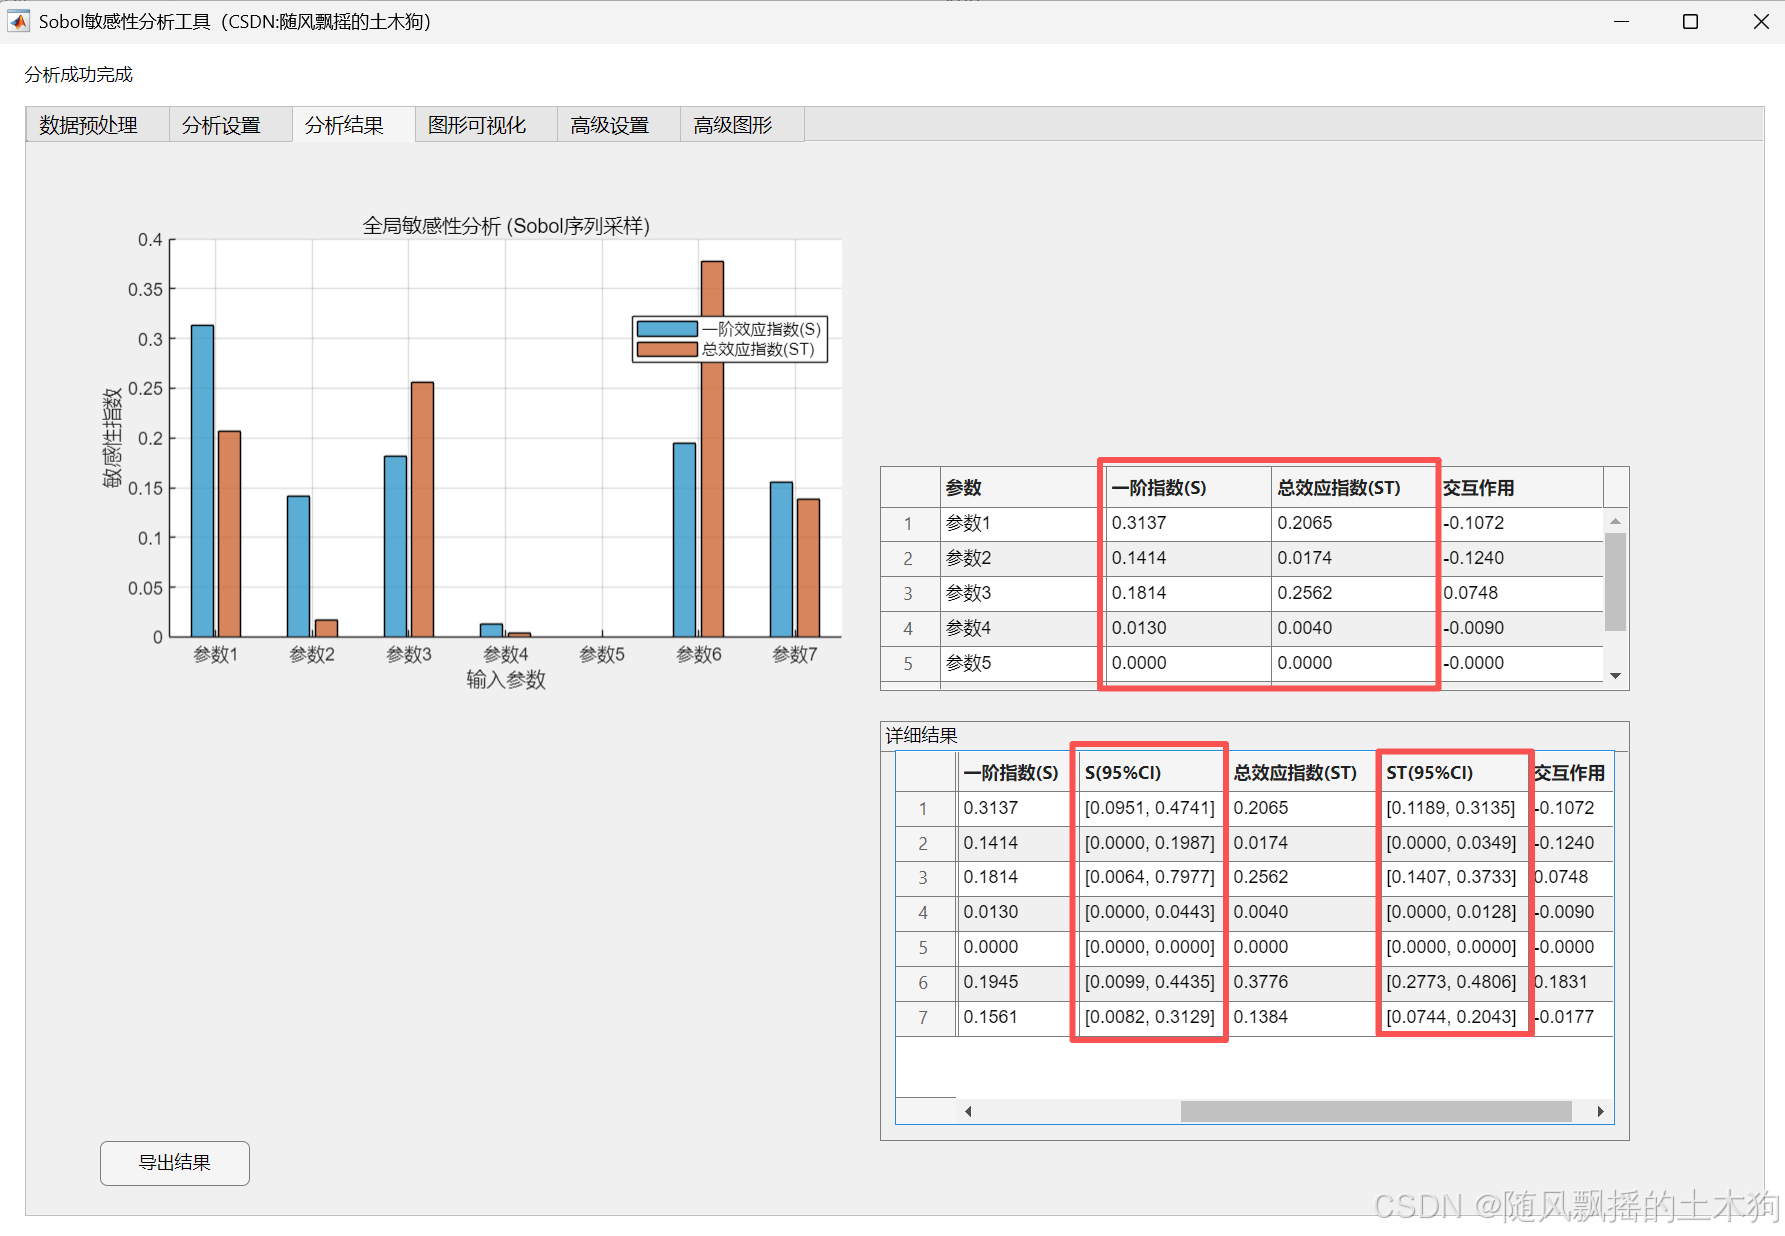Click the down arrow of summary table scrollbar
1785x1236 pixels.
tap(1615, 676)
